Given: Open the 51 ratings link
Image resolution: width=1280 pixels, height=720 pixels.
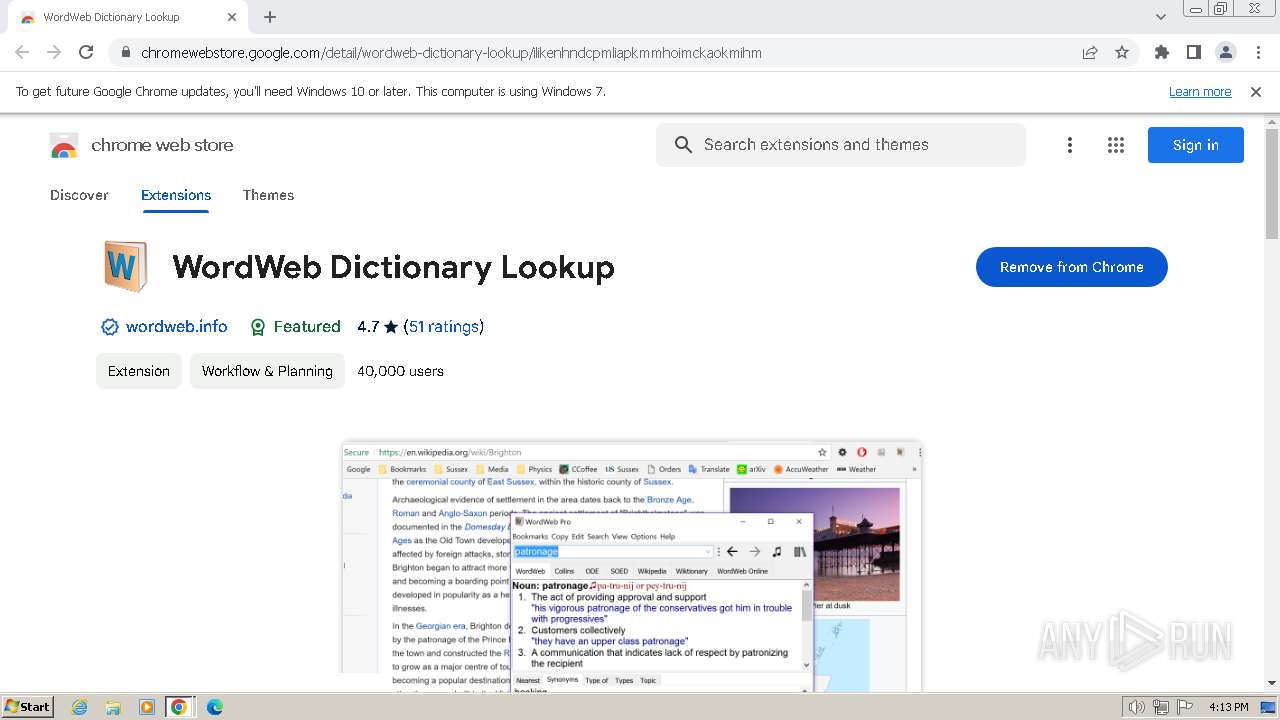Looking at the screenshot, I should pyautogui.click(x=444, y=326).
